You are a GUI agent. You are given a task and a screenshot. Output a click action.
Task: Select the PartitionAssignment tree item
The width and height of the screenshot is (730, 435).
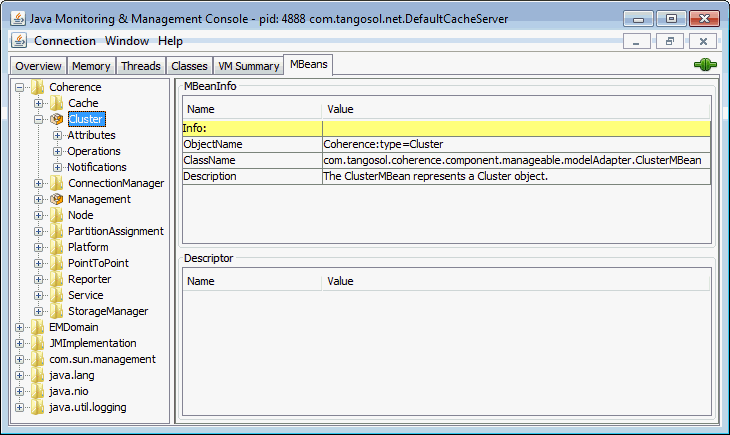(x=115, y=231)
